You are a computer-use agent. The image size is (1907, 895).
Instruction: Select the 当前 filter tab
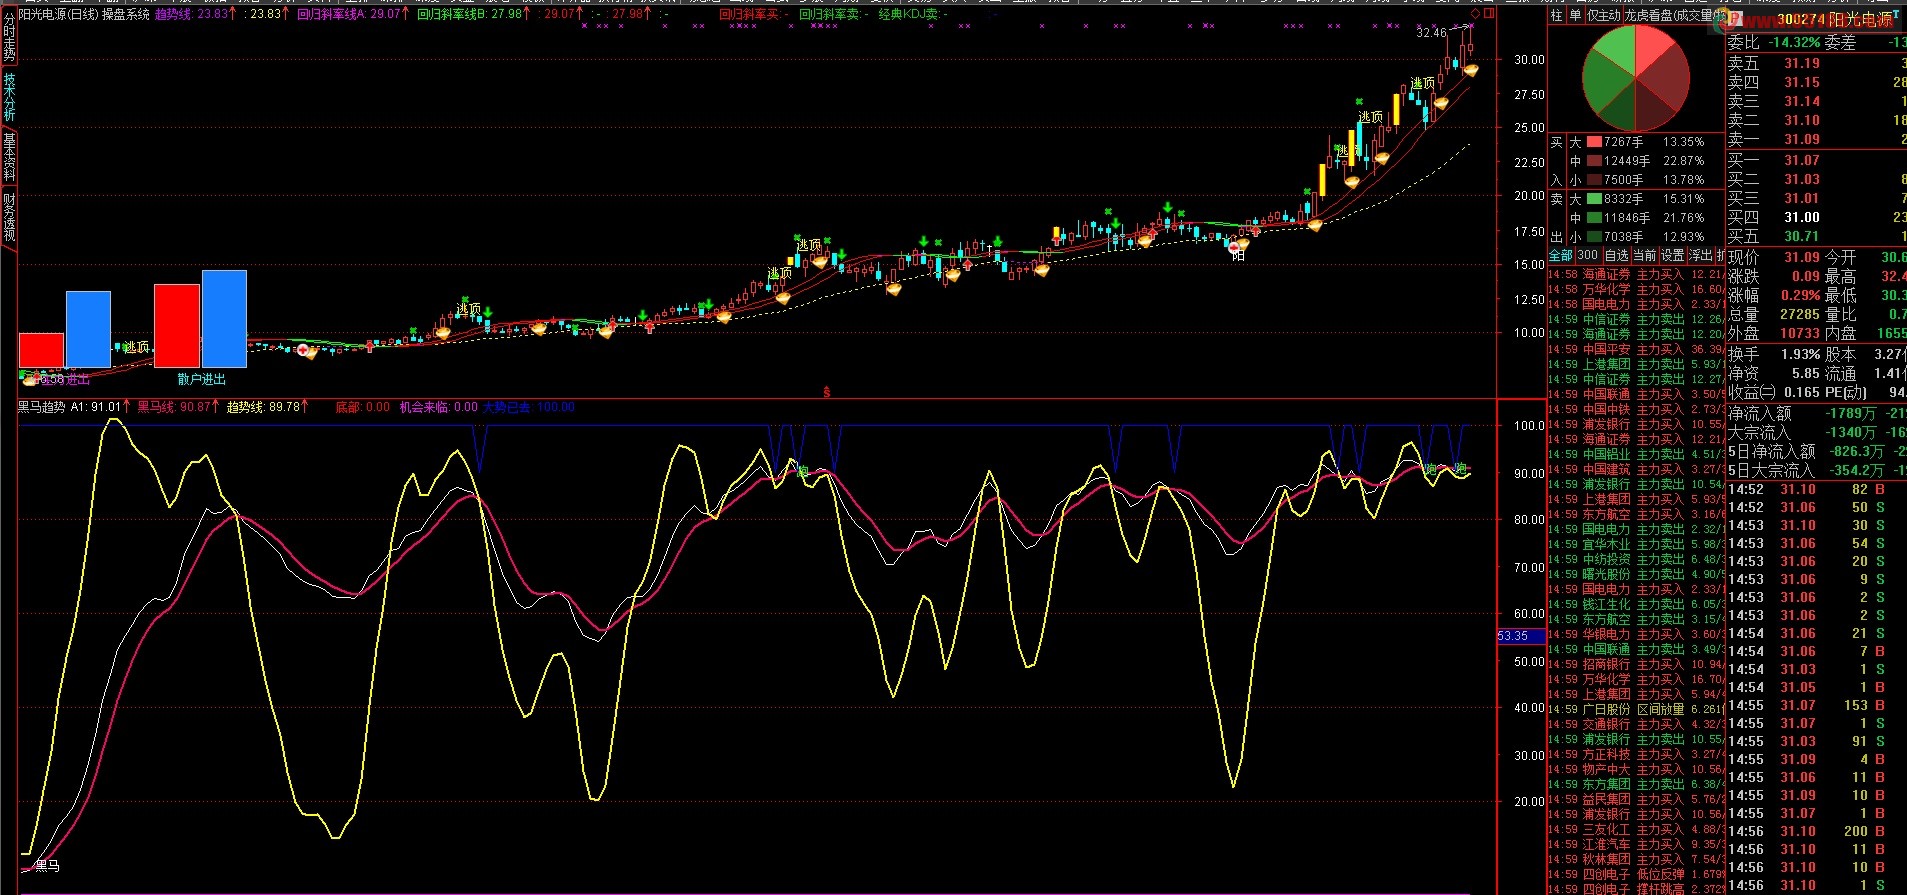(1644, 256)
